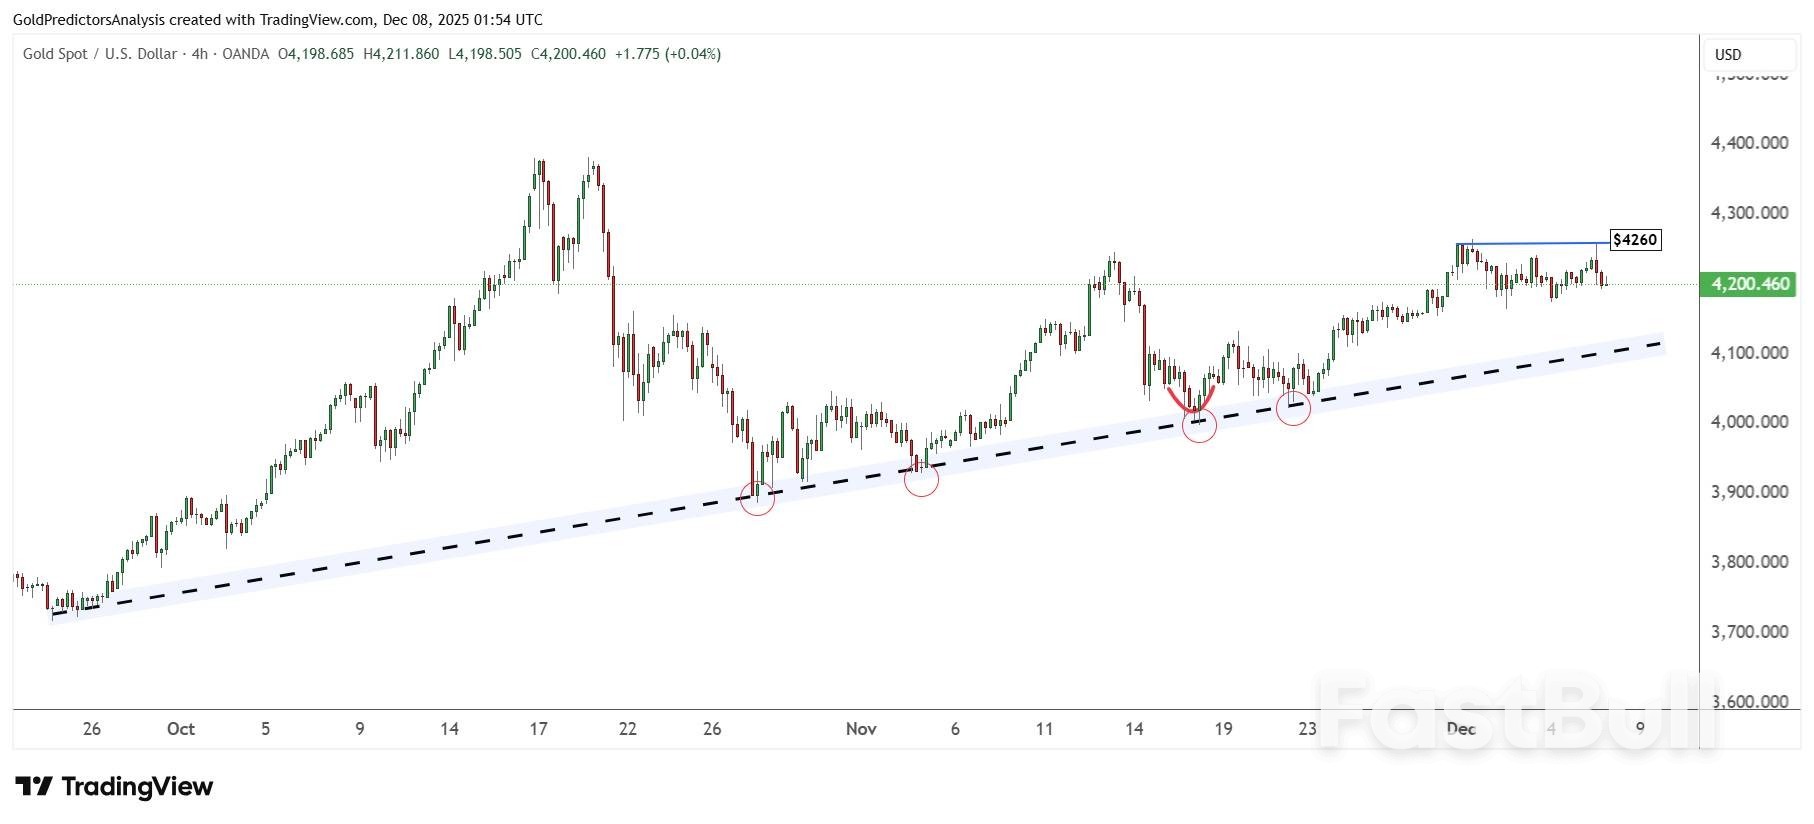The image size is (1814, 824).
Task: Click the FastBull watermark logo
Action: click(1515, 712)
